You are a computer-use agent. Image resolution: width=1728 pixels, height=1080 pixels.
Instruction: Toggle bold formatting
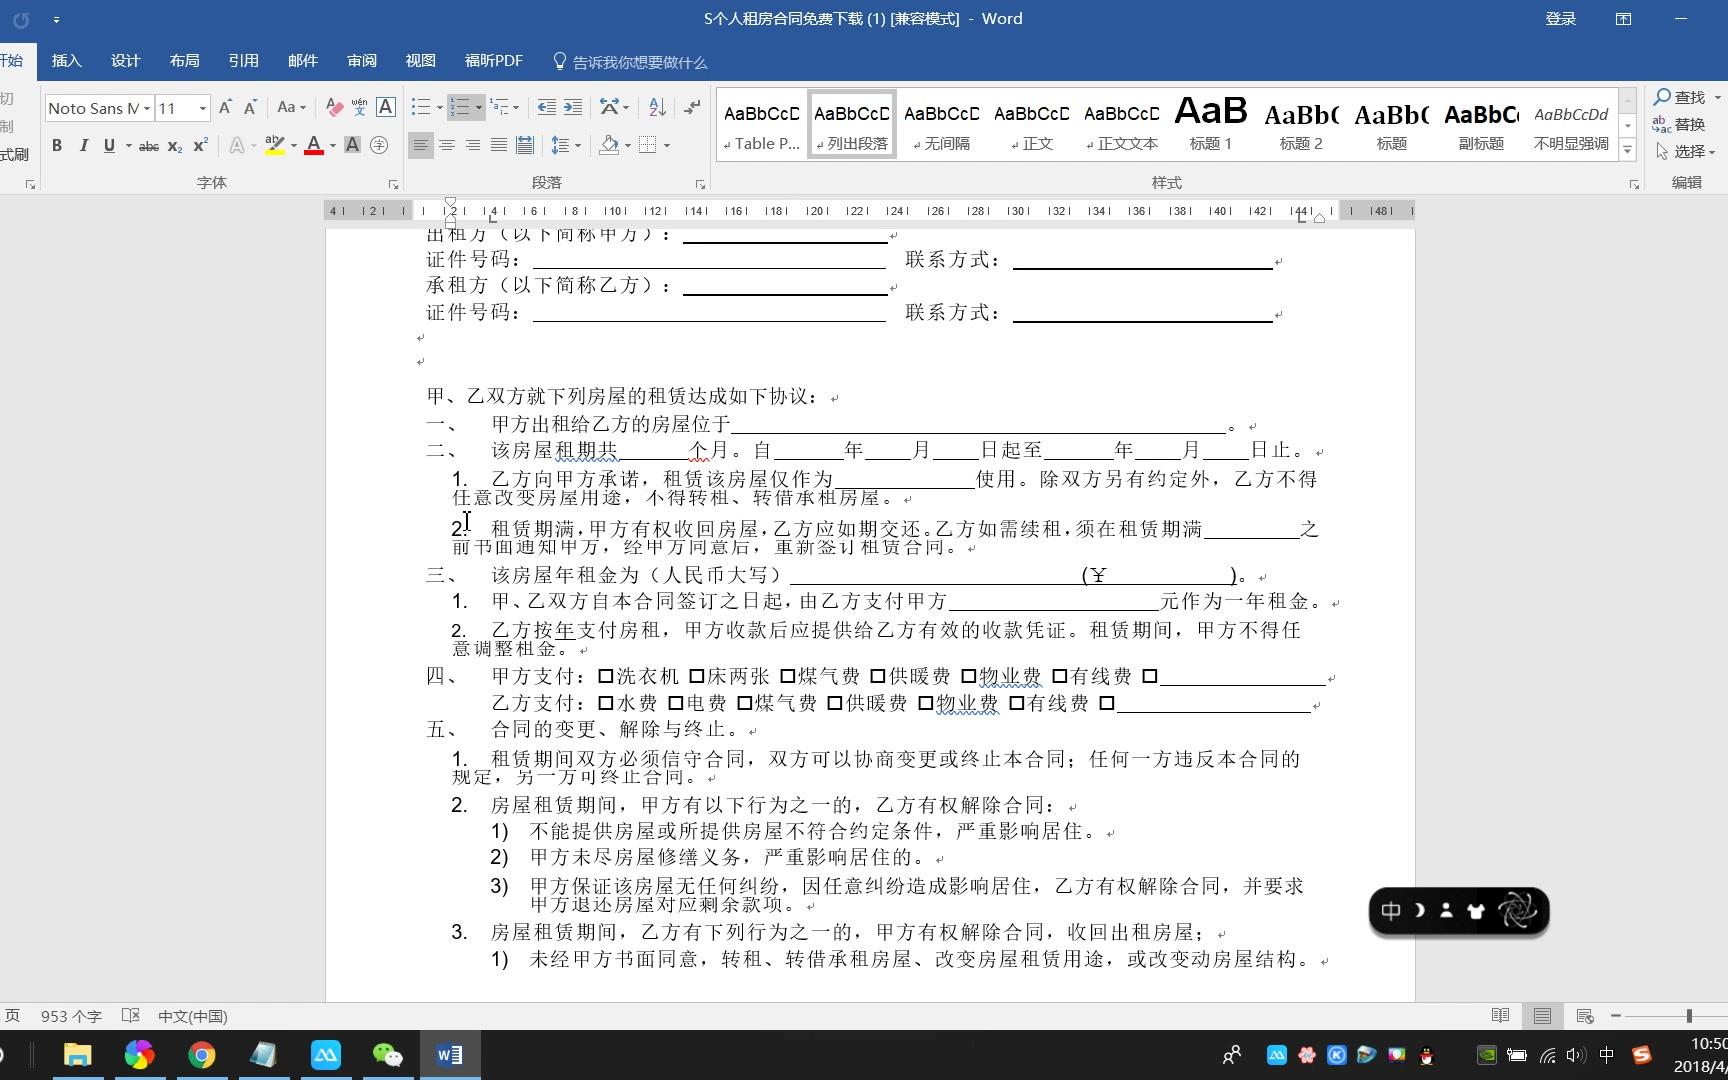[x=57, y=145]
